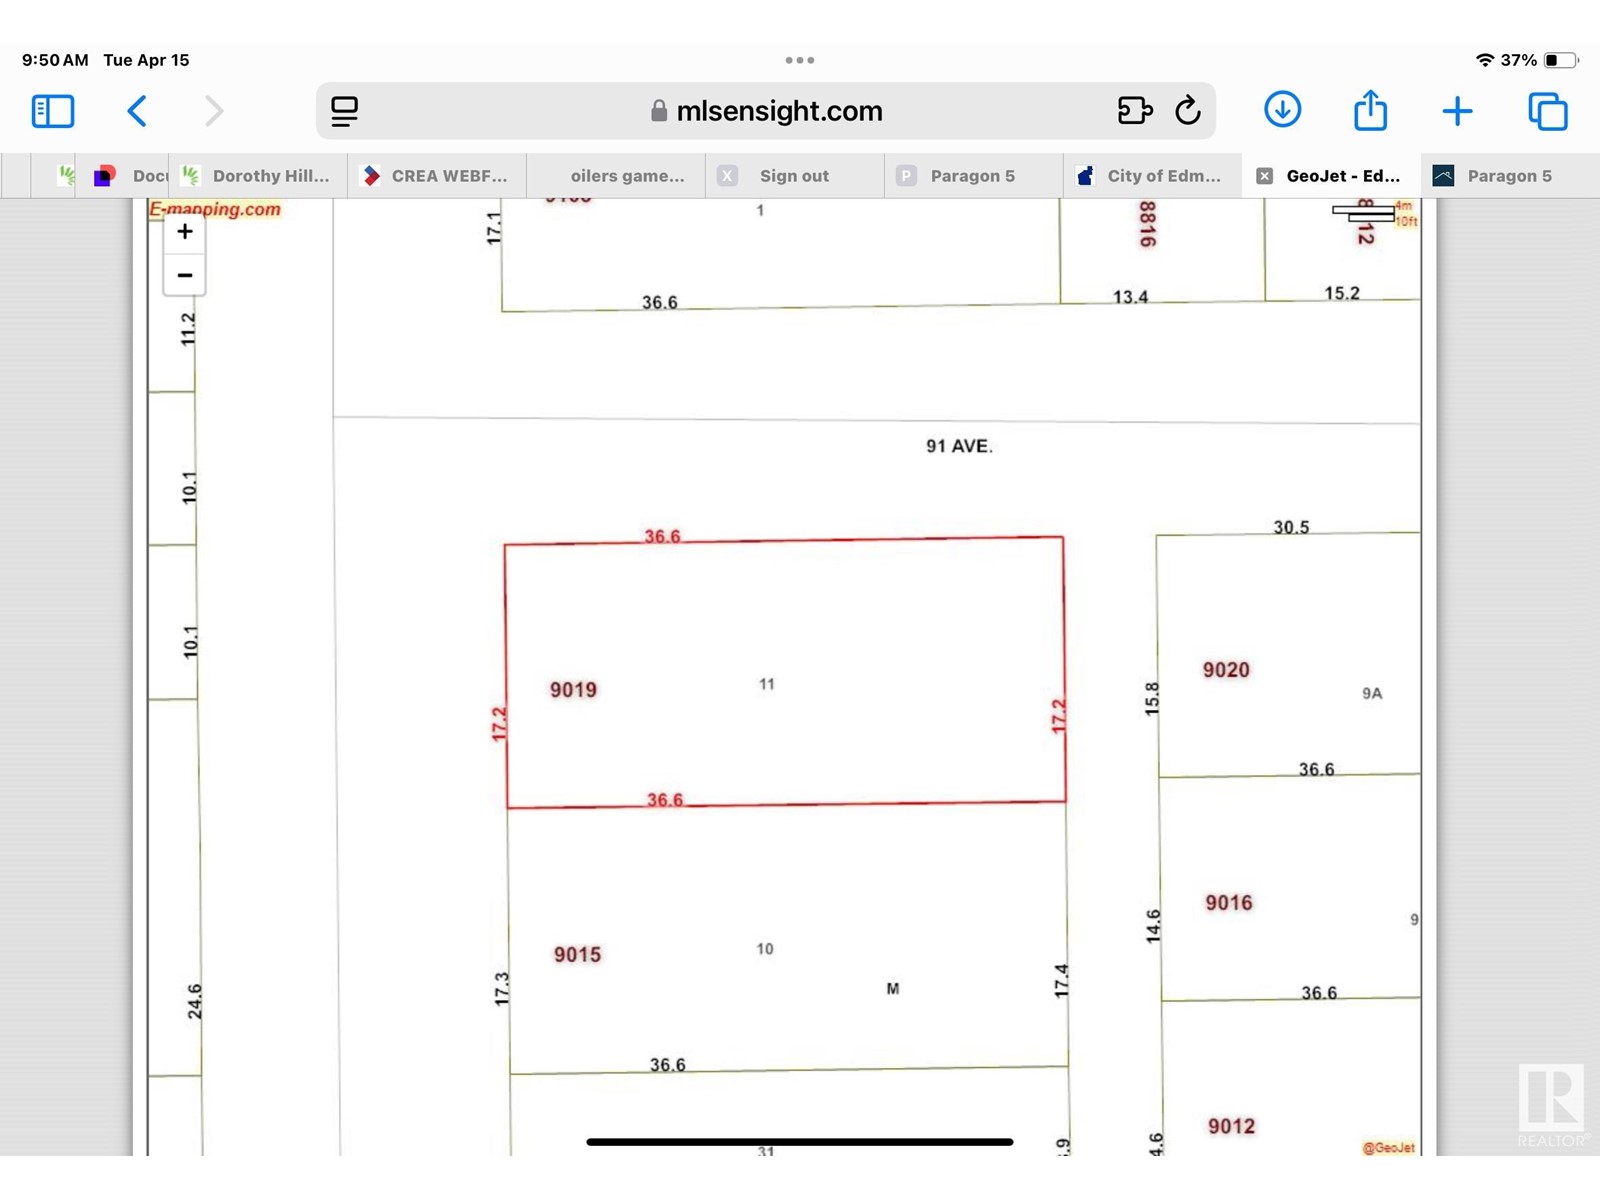Click the 15.8 dimension label
Image resolution: width=1600 pixels, height=1200 pixels.
point(1152,698)
